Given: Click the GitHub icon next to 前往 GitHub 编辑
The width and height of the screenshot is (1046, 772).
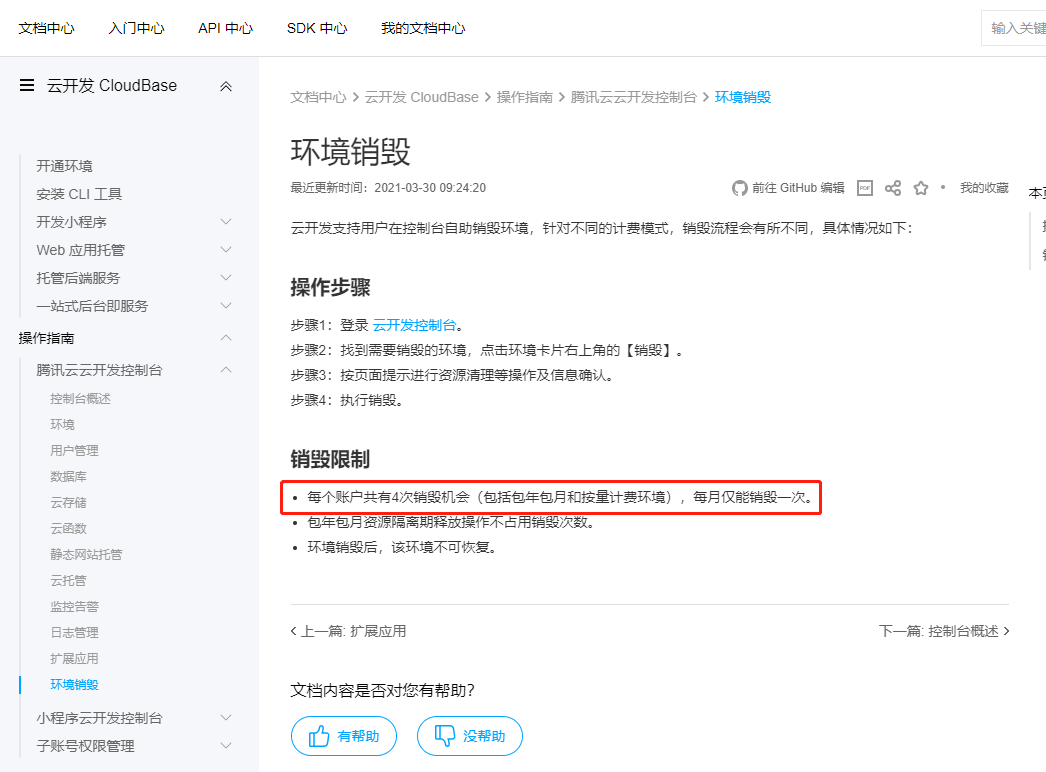Looking at the screenshot, I should tap(739, 188).
